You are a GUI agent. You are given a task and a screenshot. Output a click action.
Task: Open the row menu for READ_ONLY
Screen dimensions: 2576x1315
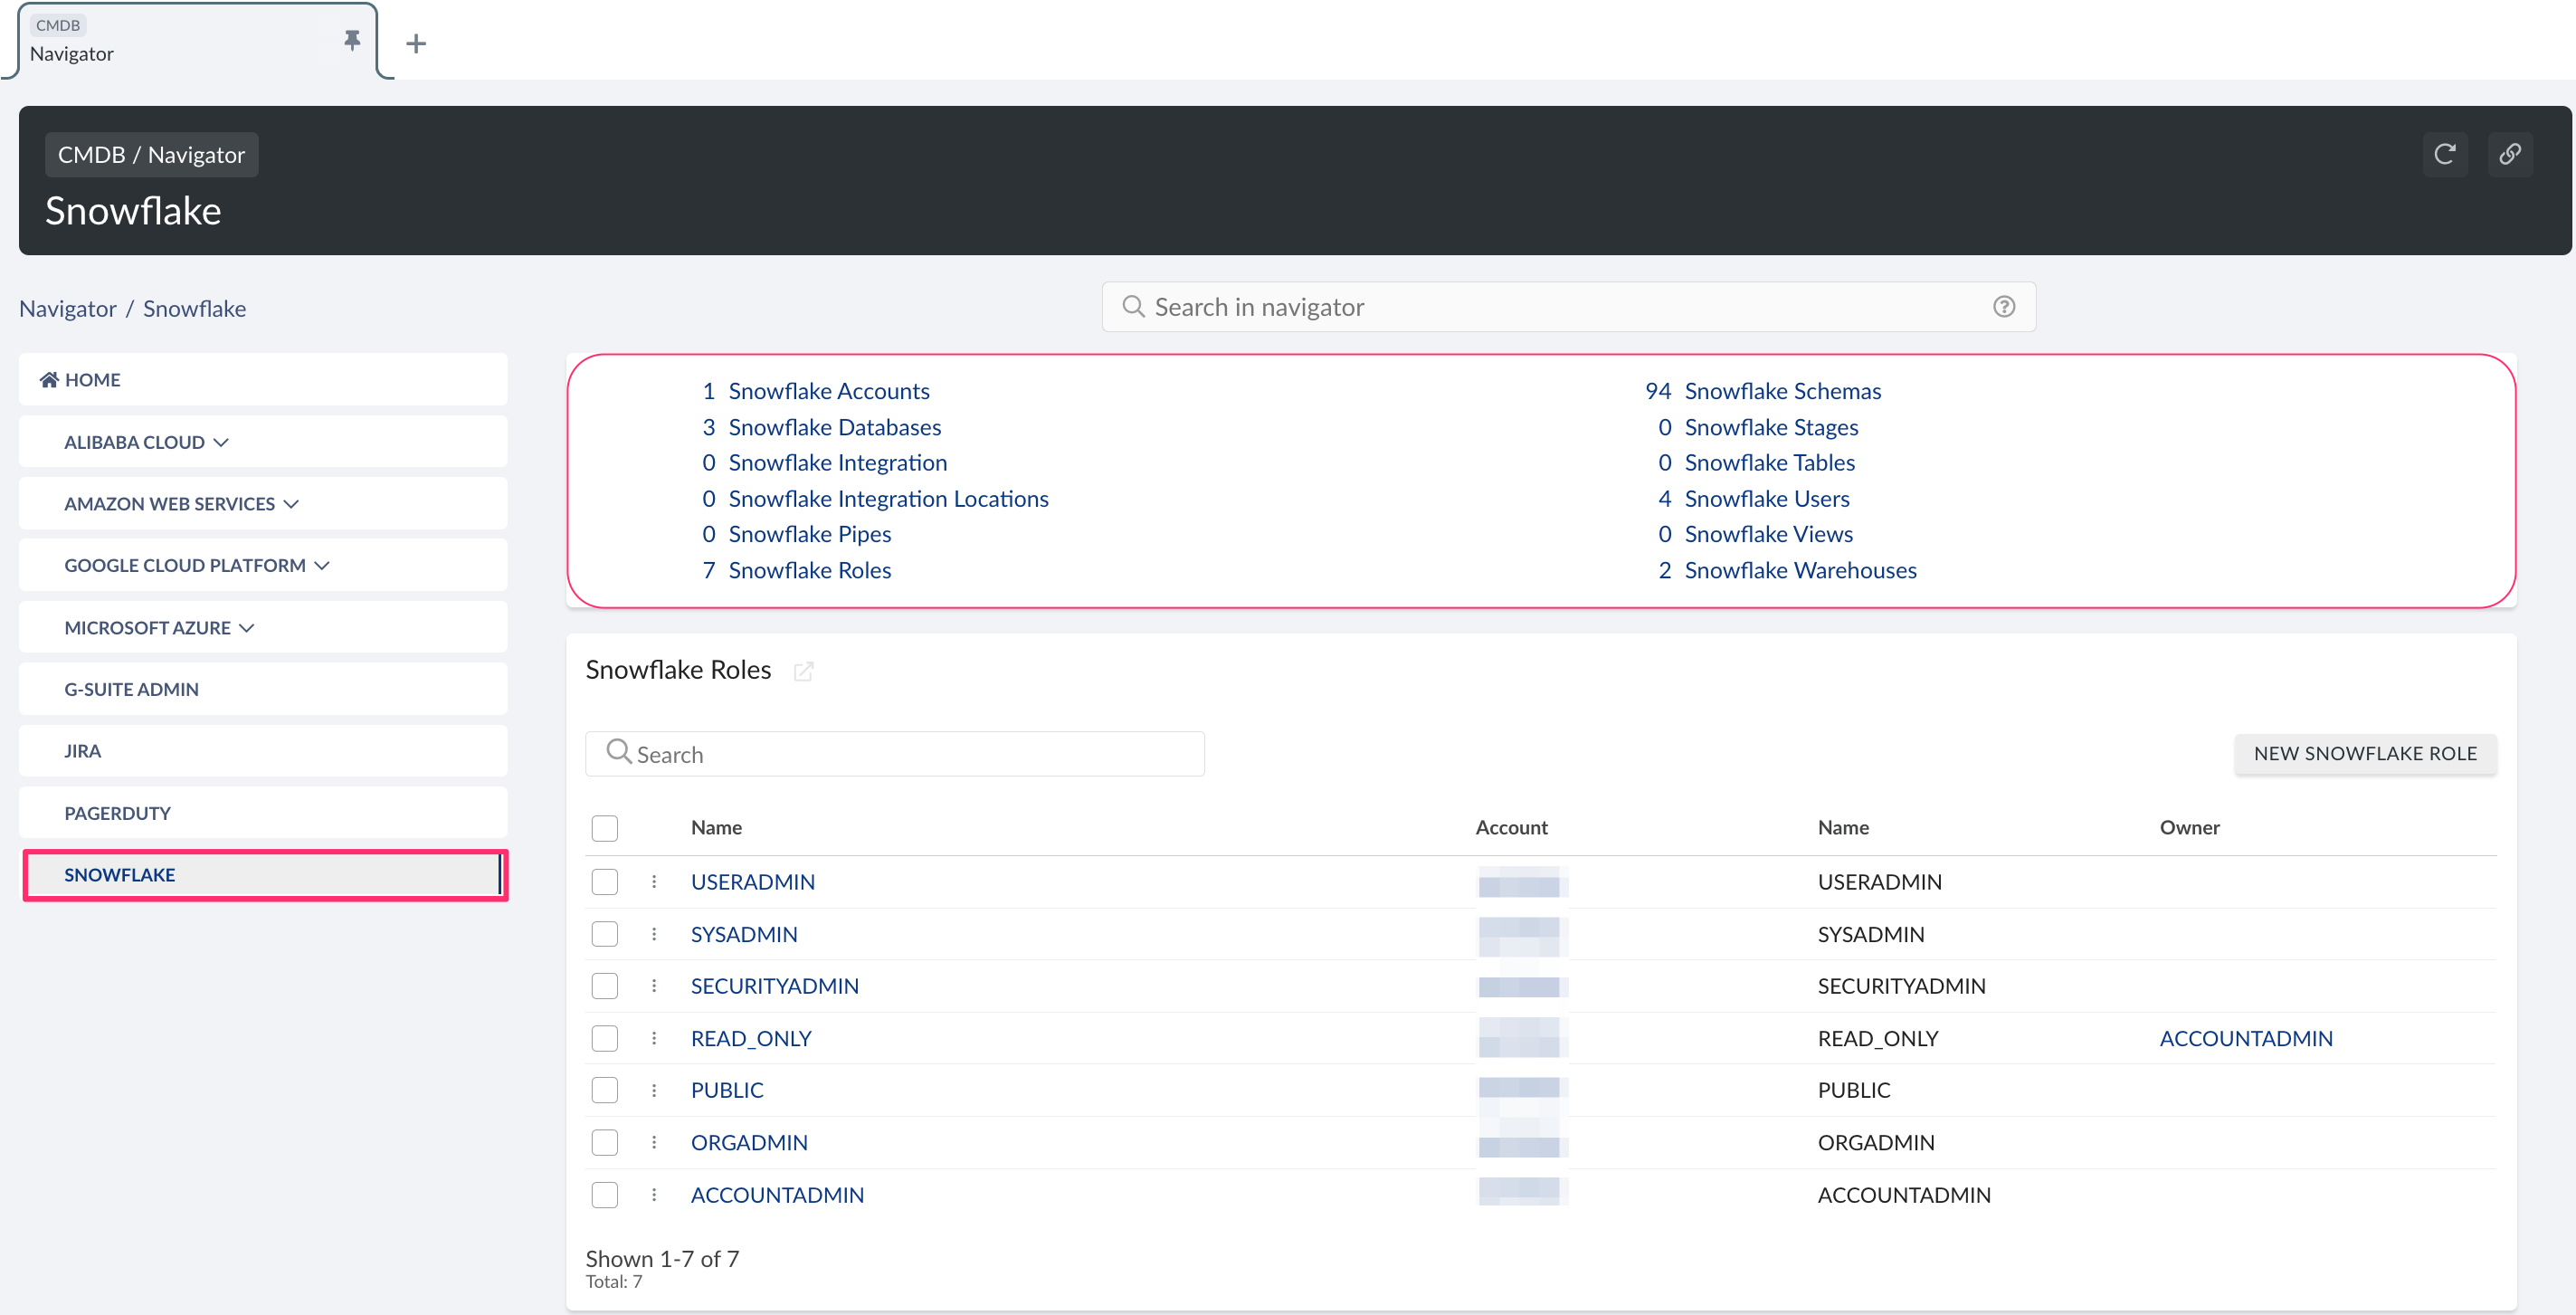click(x=654, y=1038)
